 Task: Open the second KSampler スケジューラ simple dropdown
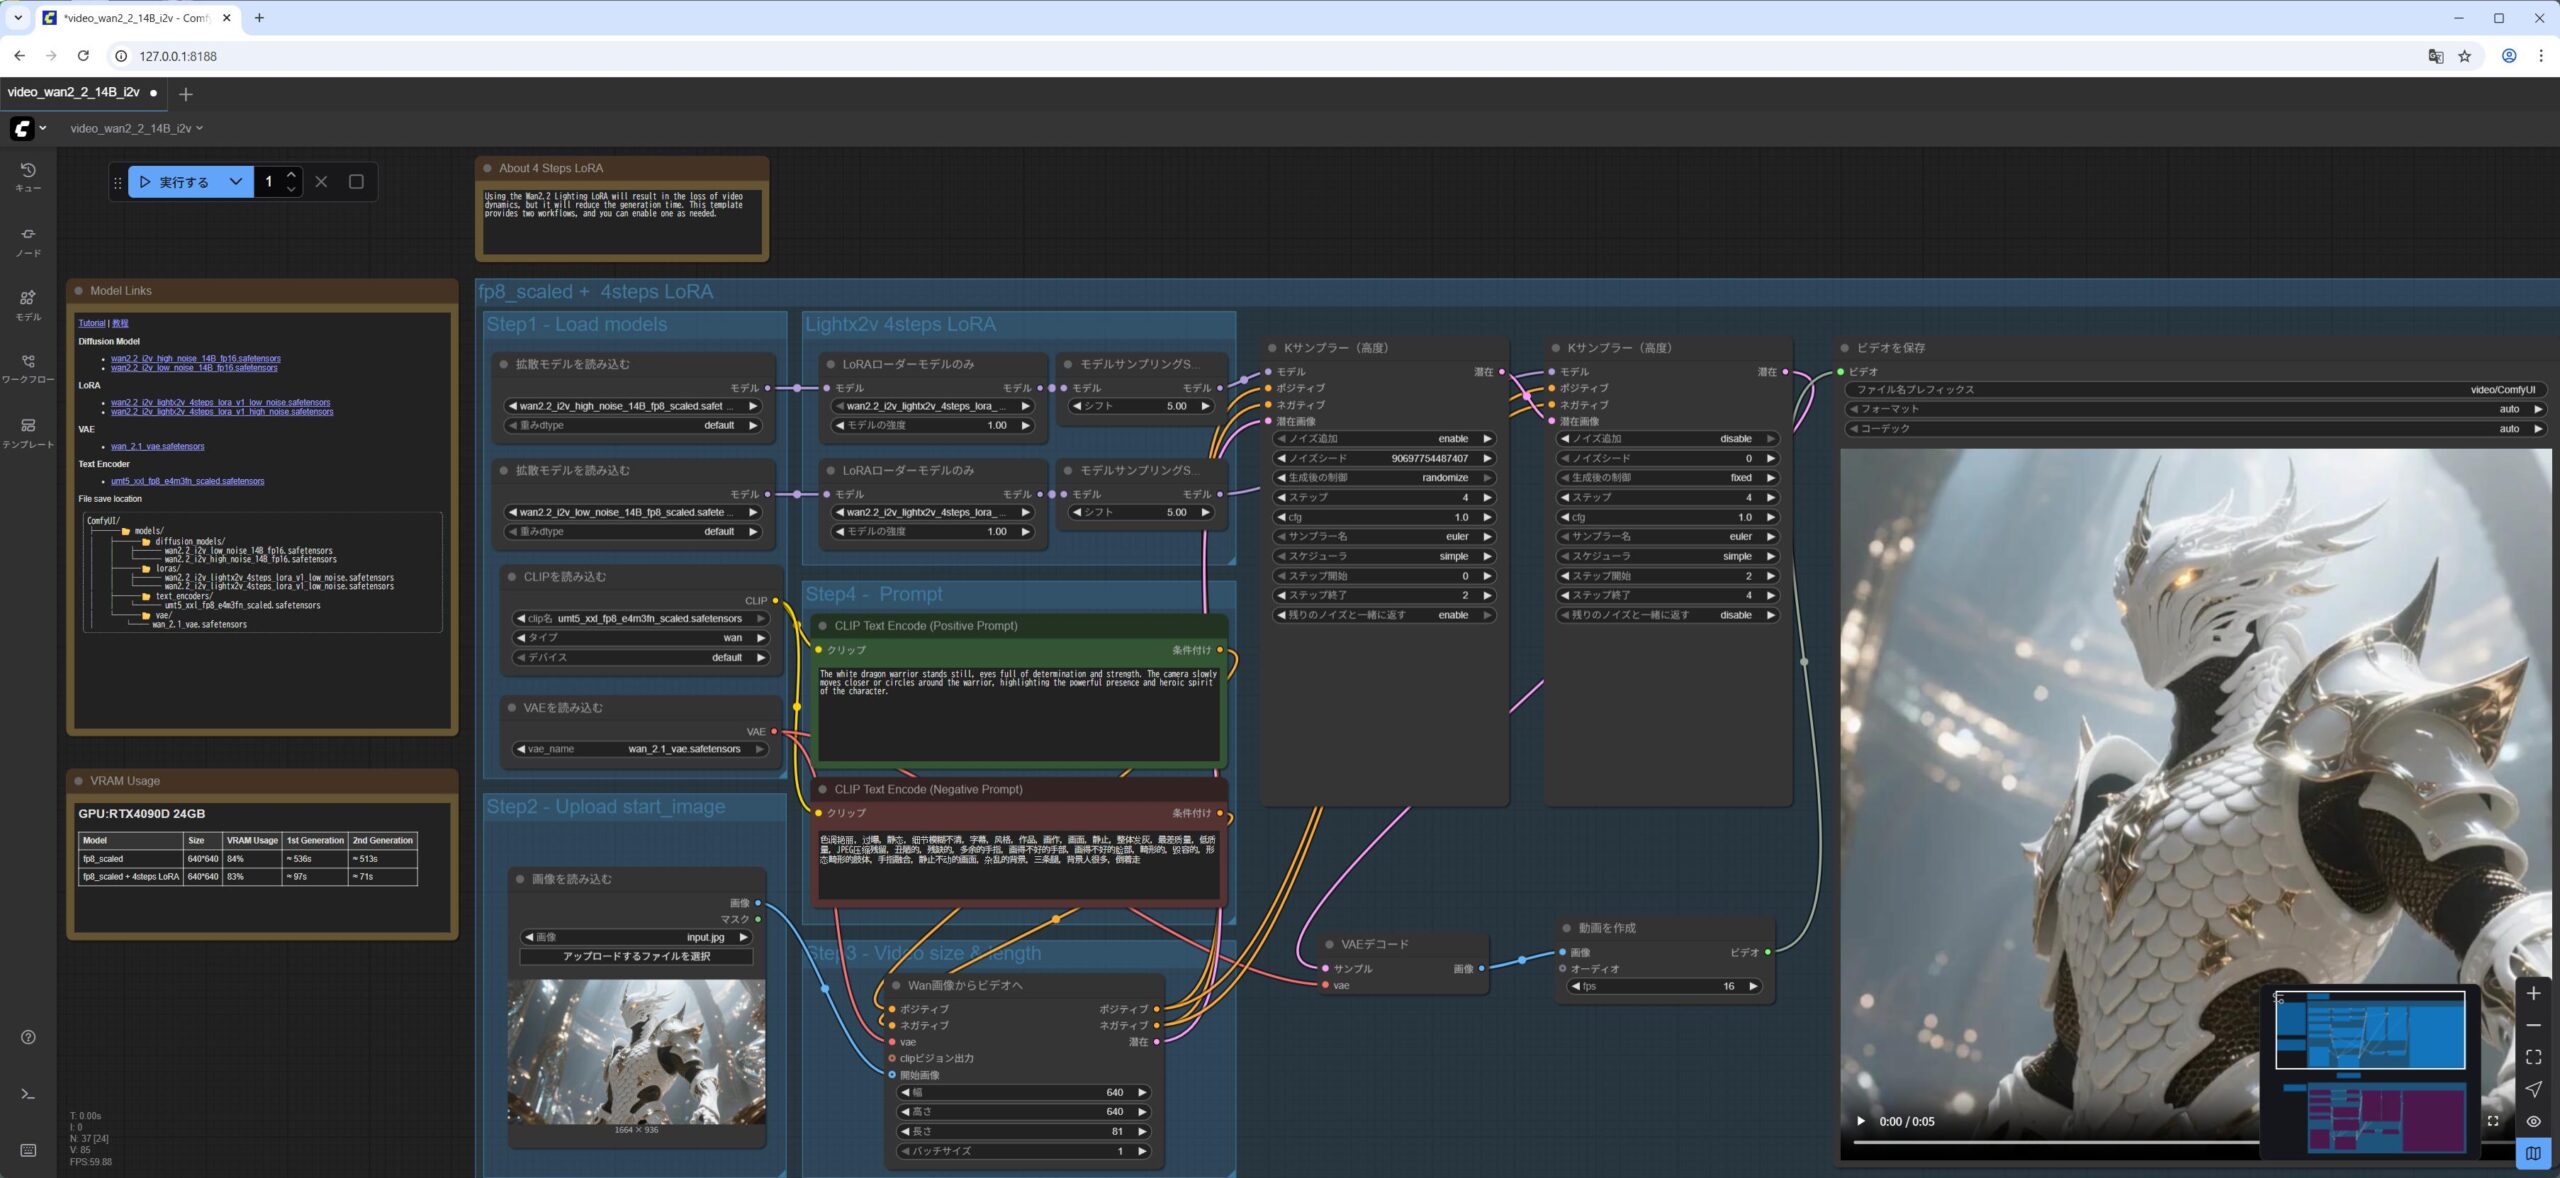(1668, 556)
